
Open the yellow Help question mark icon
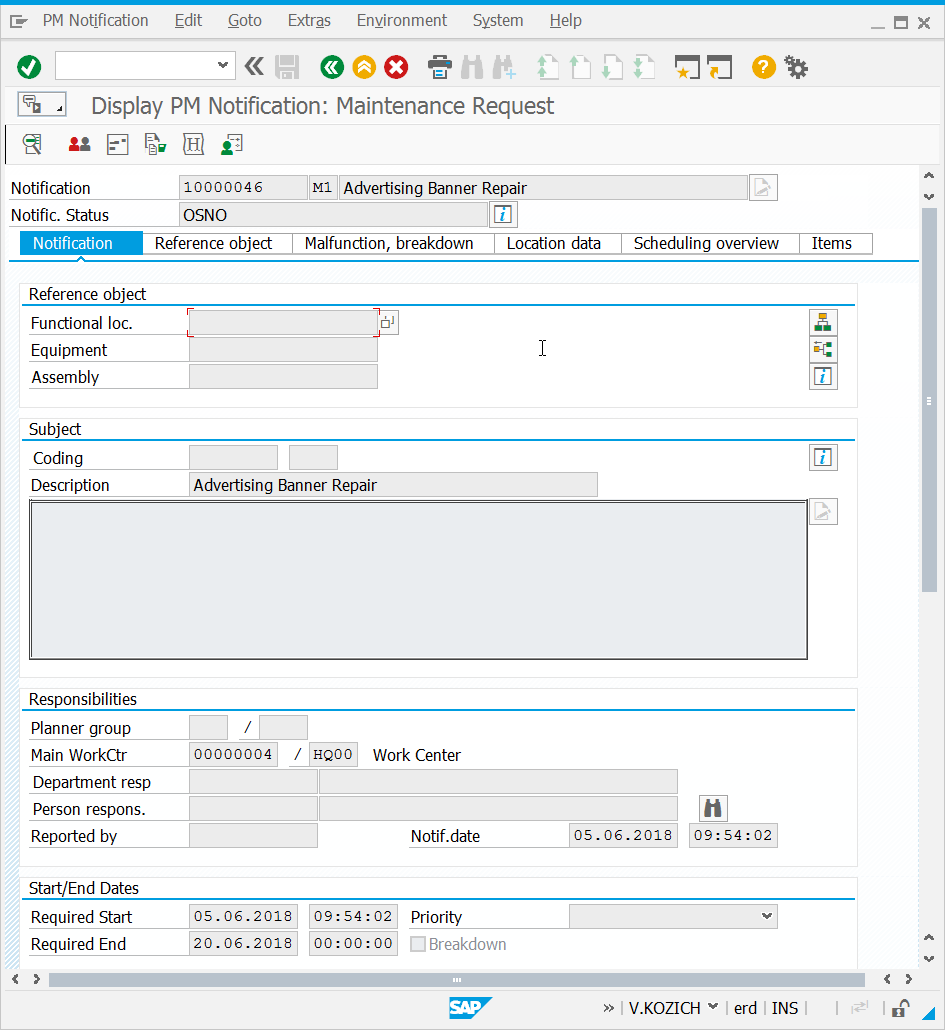764,67
